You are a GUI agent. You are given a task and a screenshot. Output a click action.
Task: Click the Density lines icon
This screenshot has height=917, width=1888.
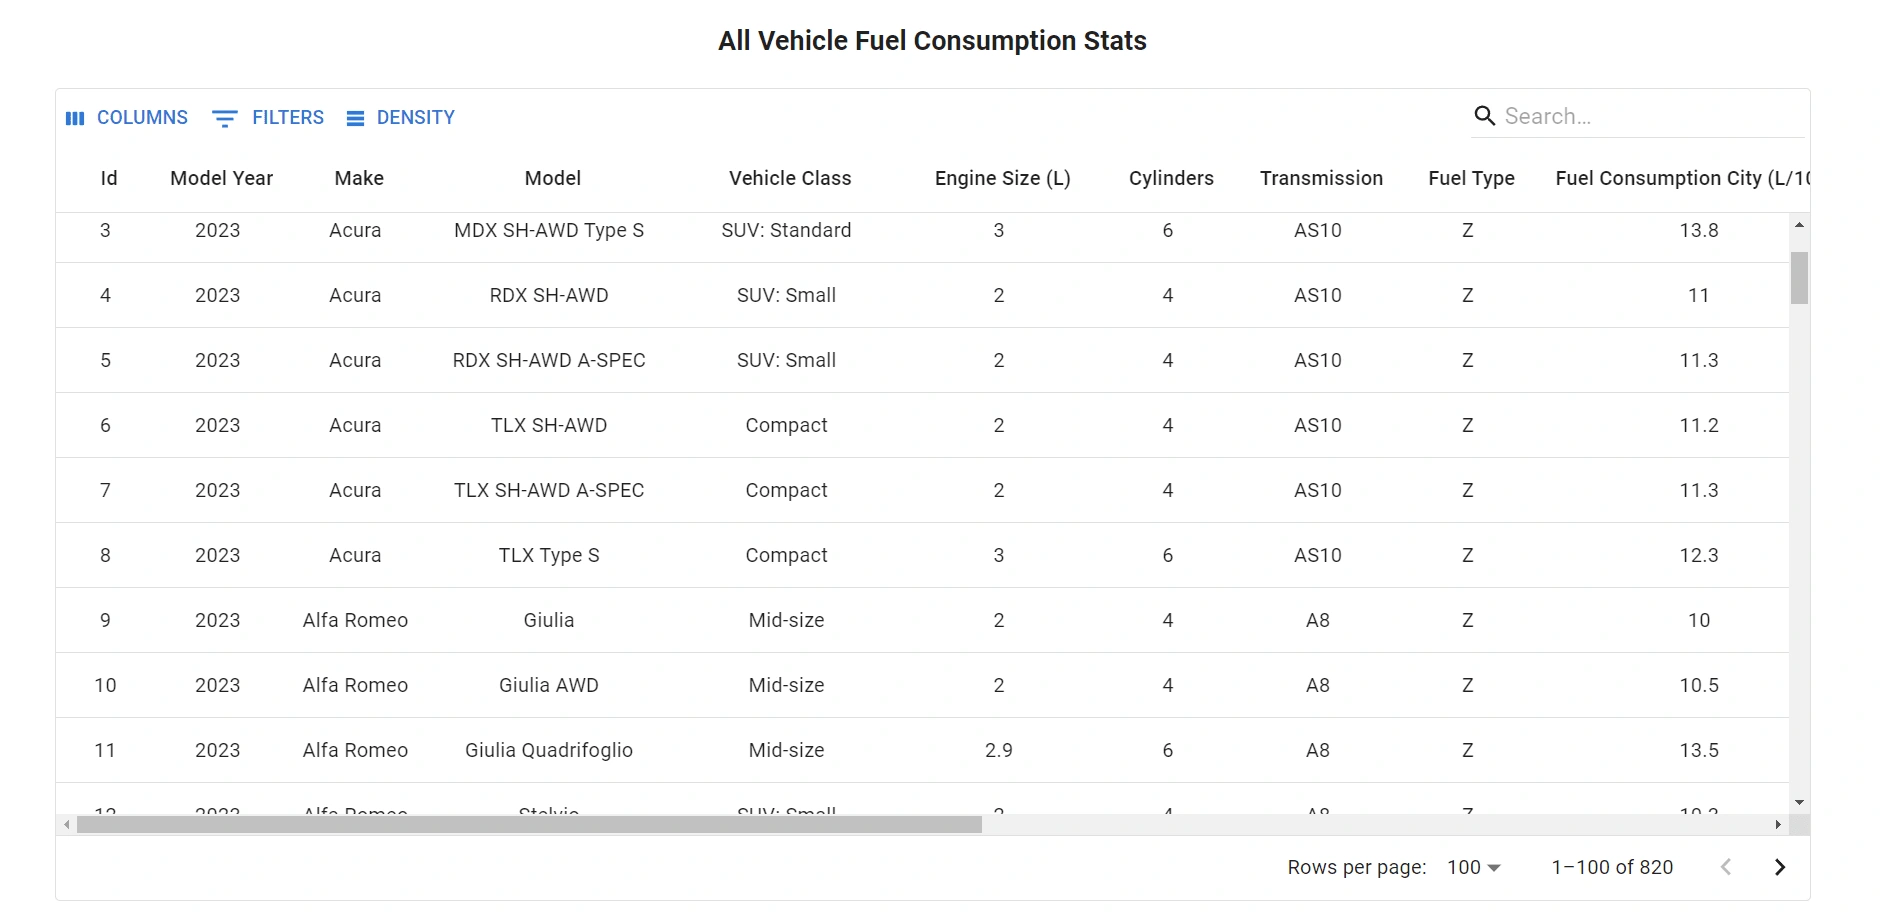pos(355,119)
